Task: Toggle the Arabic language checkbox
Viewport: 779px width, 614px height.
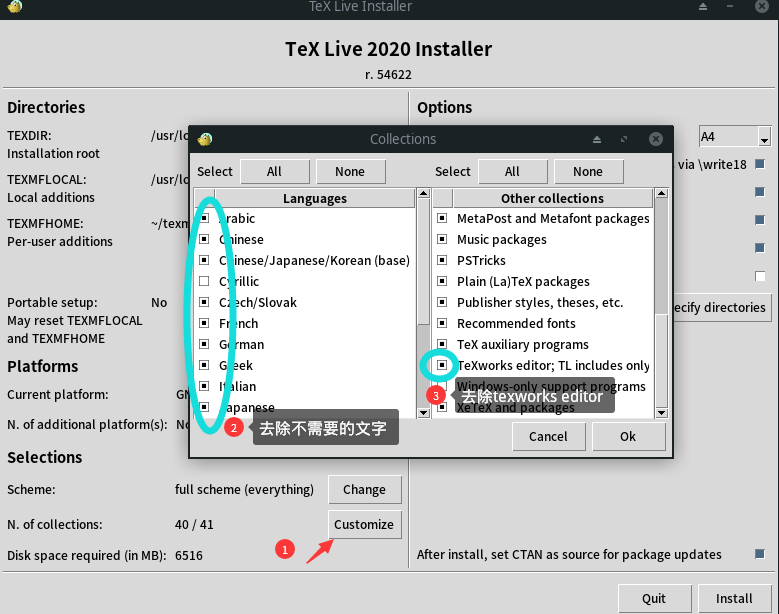Action: click(204, 219)
